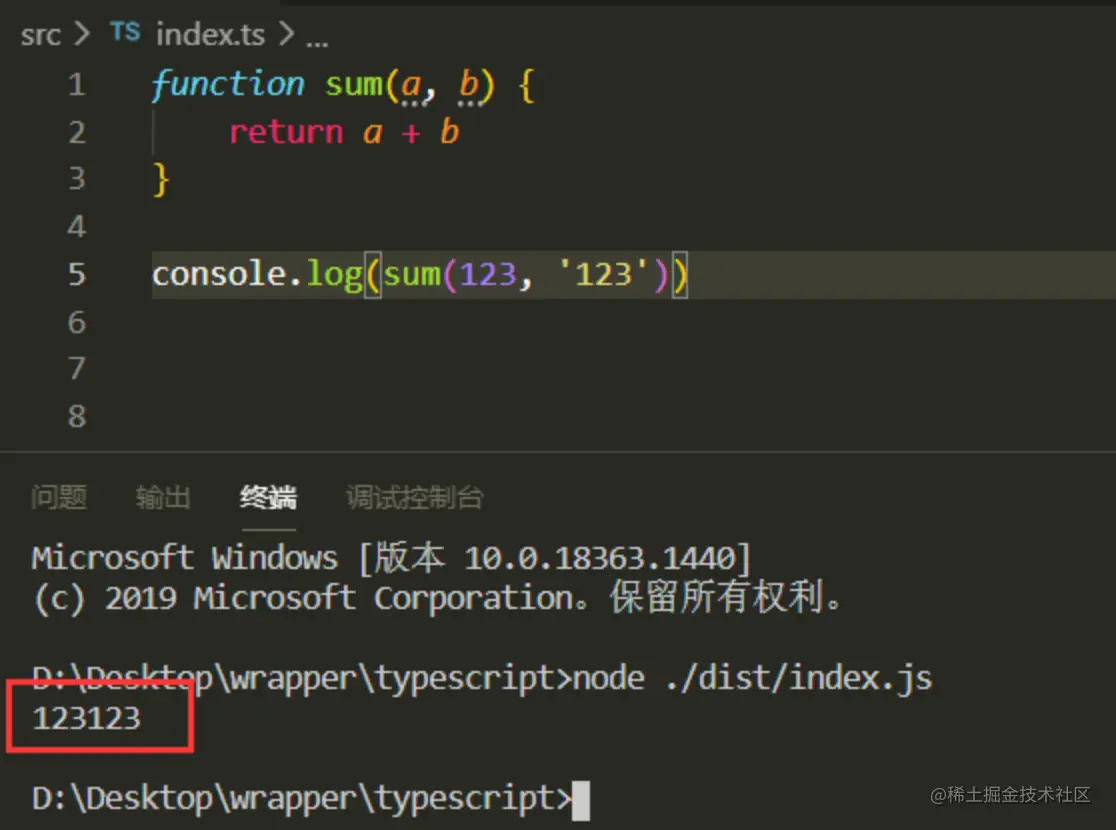Click the src breadcrumb segment

pos(41,34)
